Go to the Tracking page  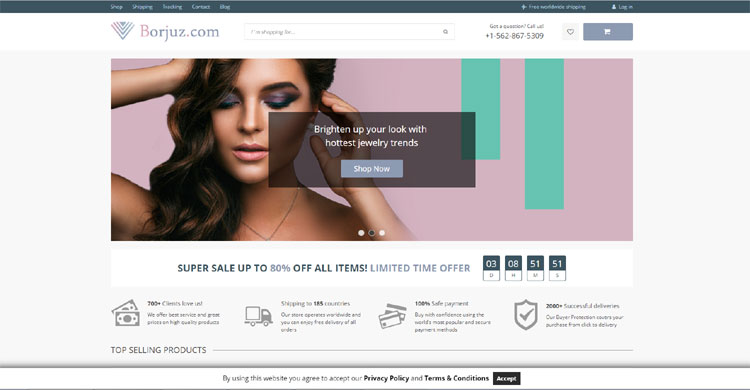pos(172,7)
